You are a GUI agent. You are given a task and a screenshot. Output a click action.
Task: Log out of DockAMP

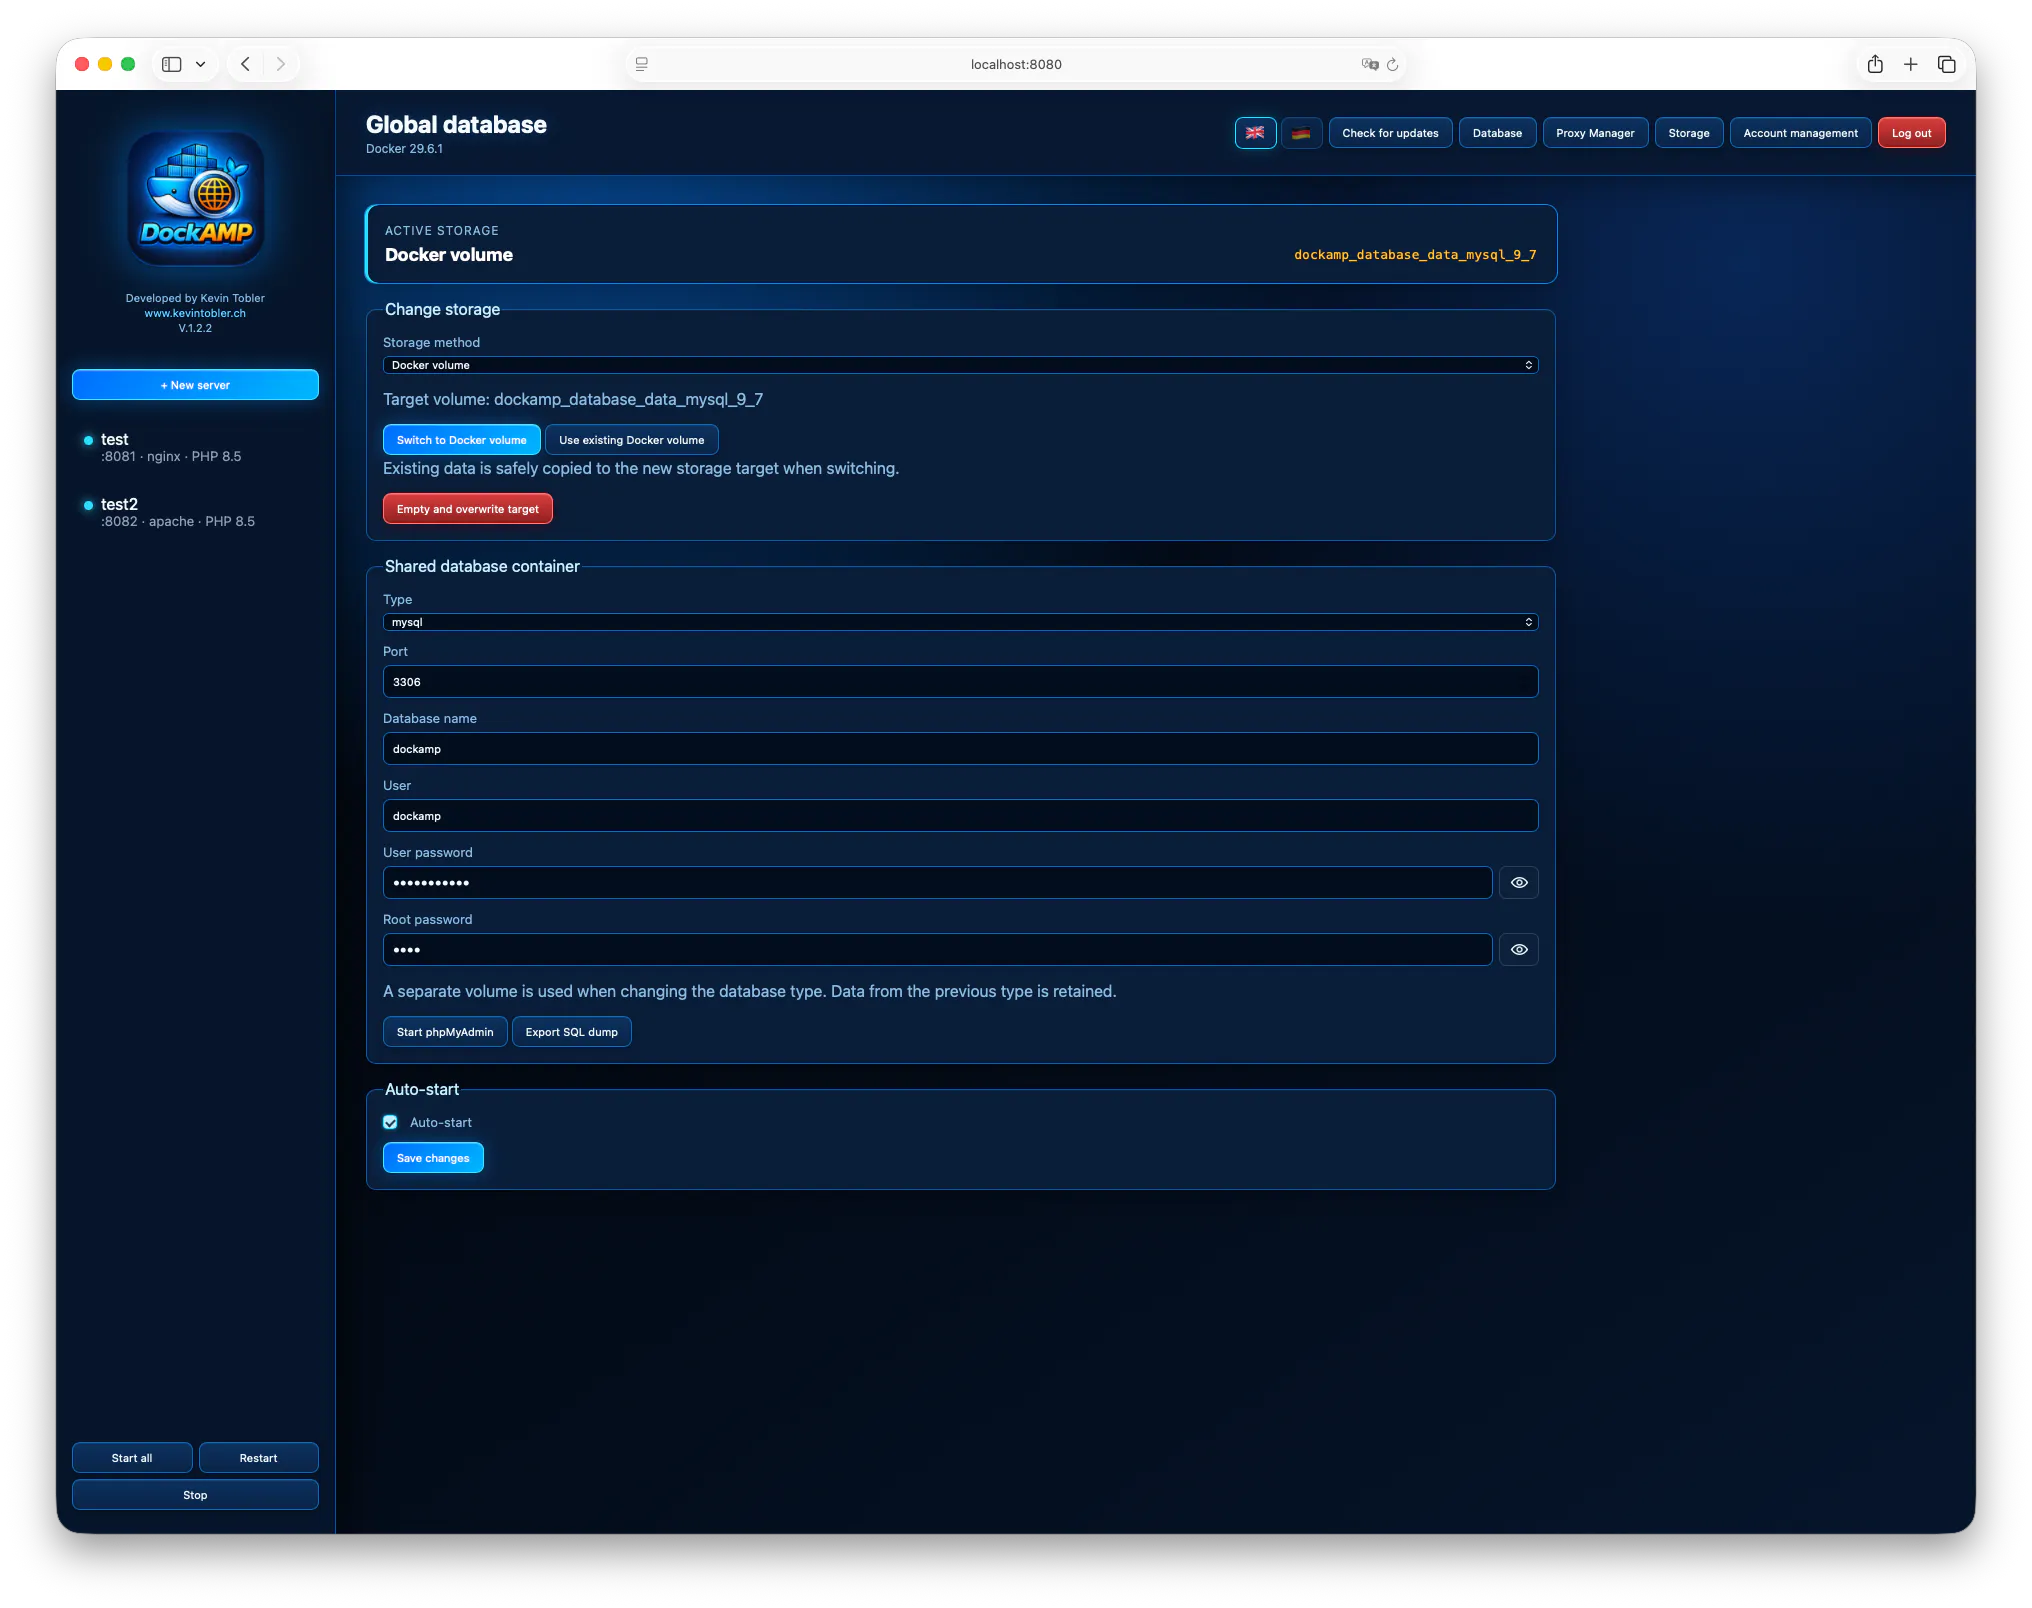click(x=1911, y=133)
